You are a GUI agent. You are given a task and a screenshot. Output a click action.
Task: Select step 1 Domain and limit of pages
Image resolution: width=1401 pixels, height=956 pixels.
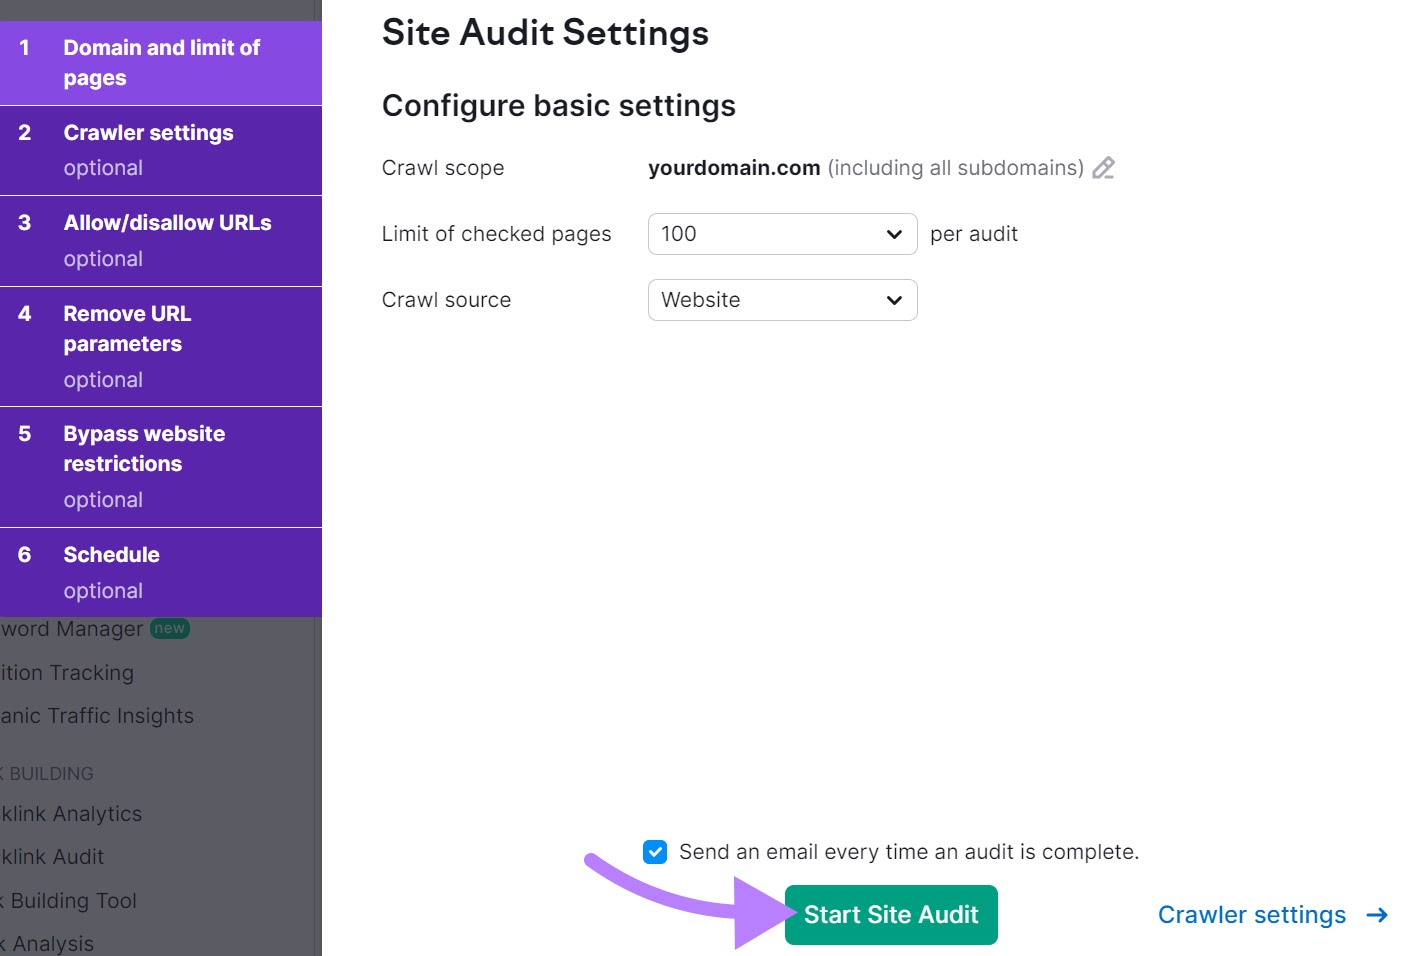tap(161, 62)
